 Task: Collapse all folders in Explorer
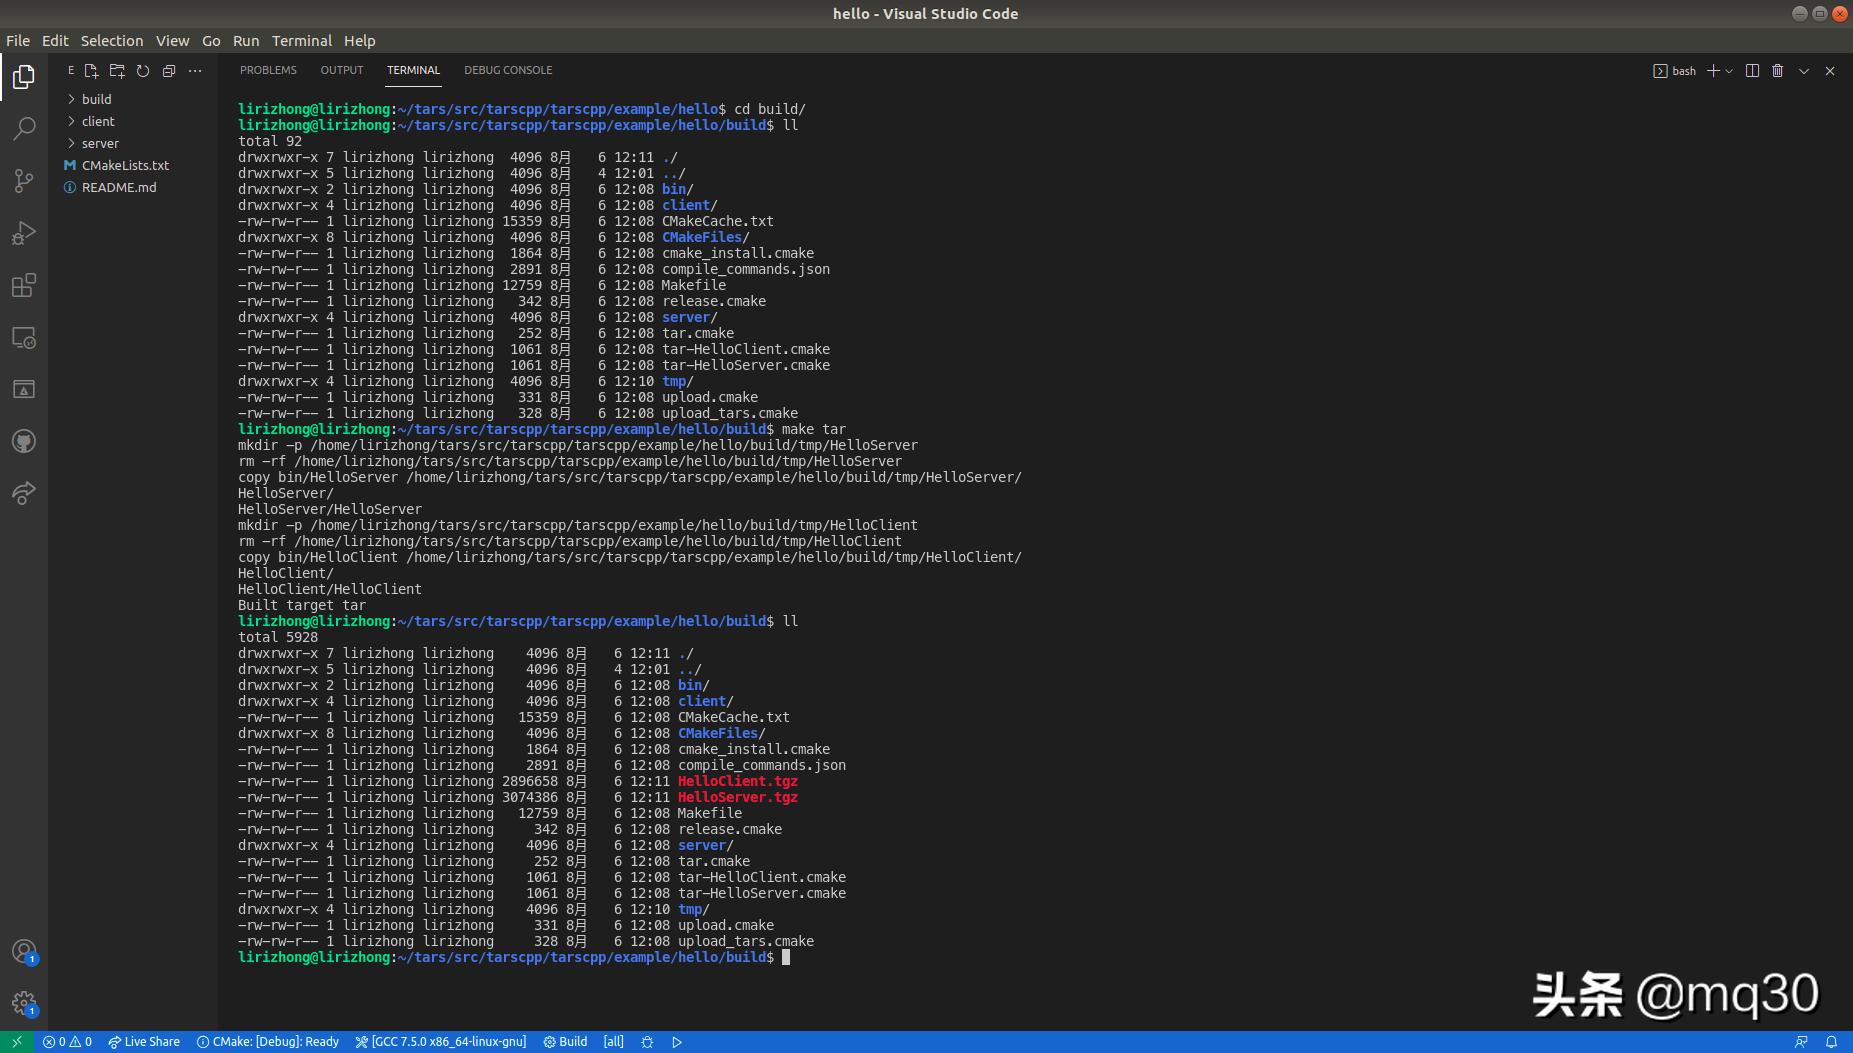click(169, 70)
